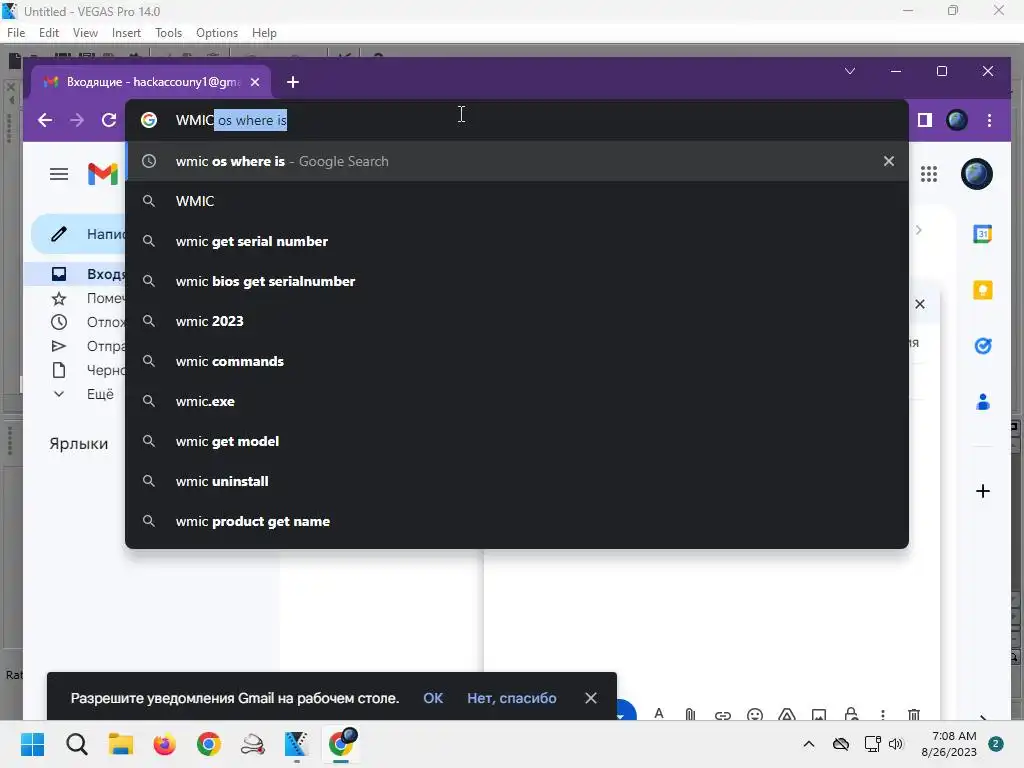Choose 'wmic bios get serialnumber' suggestion

517,281
